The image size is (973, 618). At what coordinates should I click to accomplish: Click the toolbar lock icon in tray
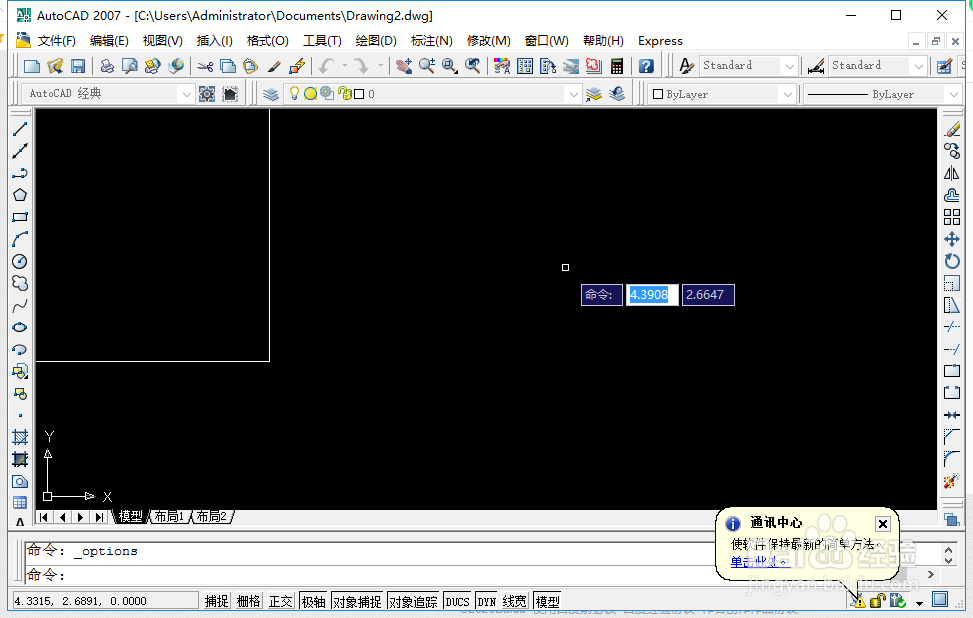877,601
